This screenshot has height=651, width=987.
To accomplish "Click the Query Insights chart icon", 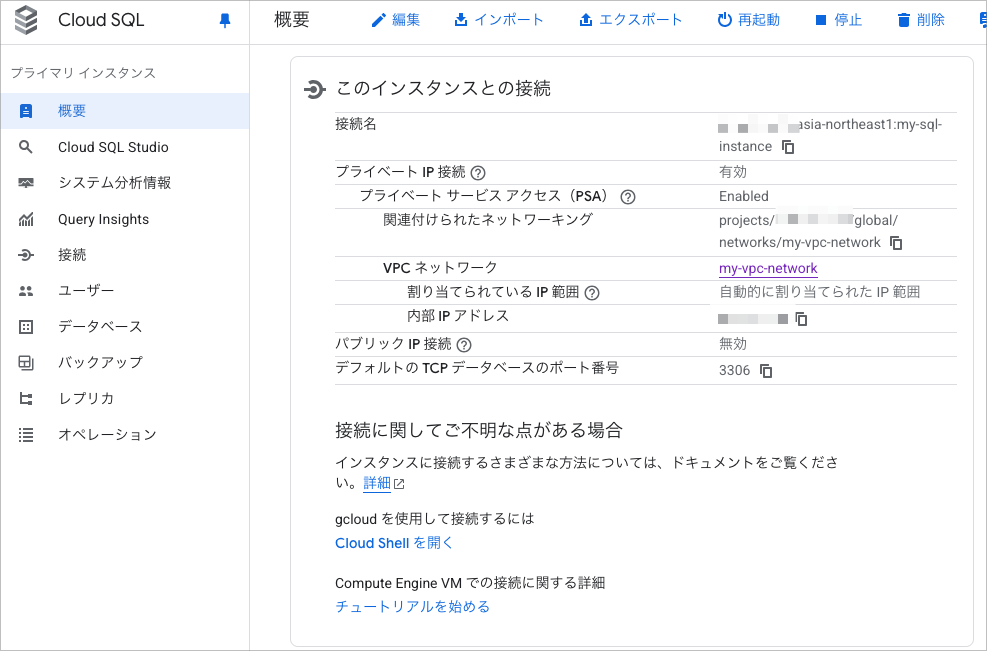I will click(x=26, y=219).
